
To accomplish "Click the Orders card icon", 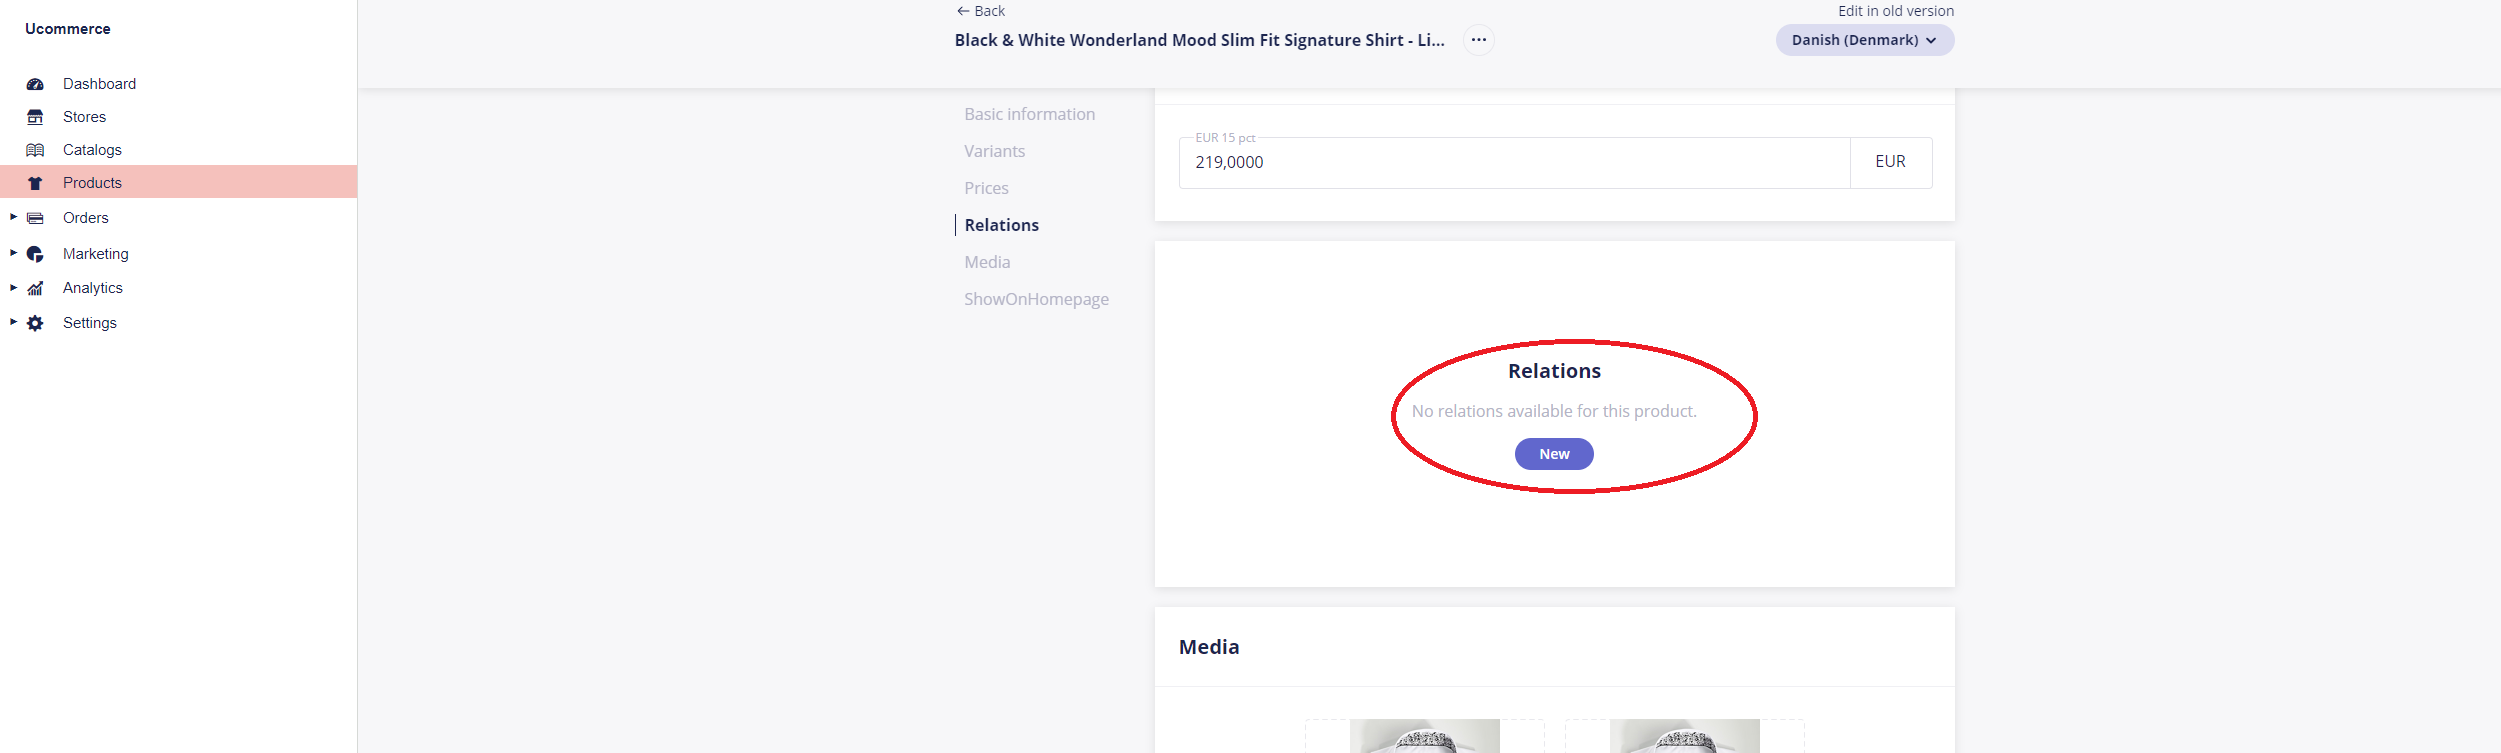I will 35,218.
